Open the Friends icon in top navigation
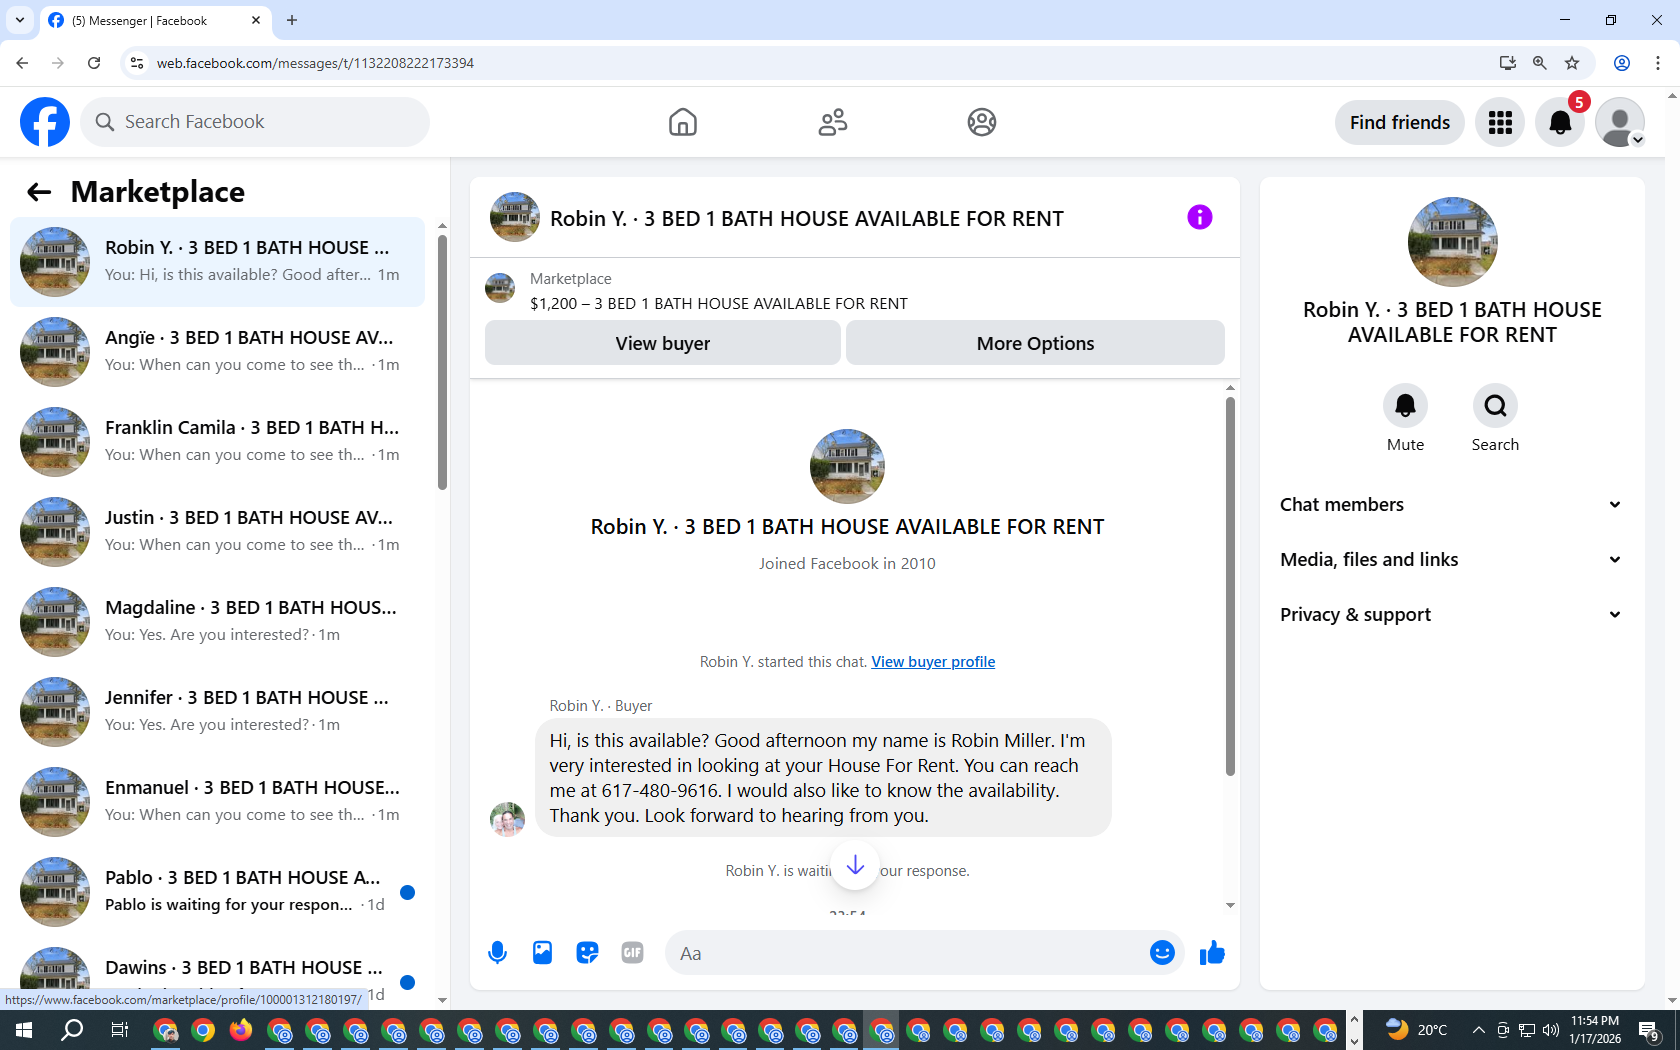Image resolution: width=1680 pixels, height=1050 pixels. (x=833, y=122)
